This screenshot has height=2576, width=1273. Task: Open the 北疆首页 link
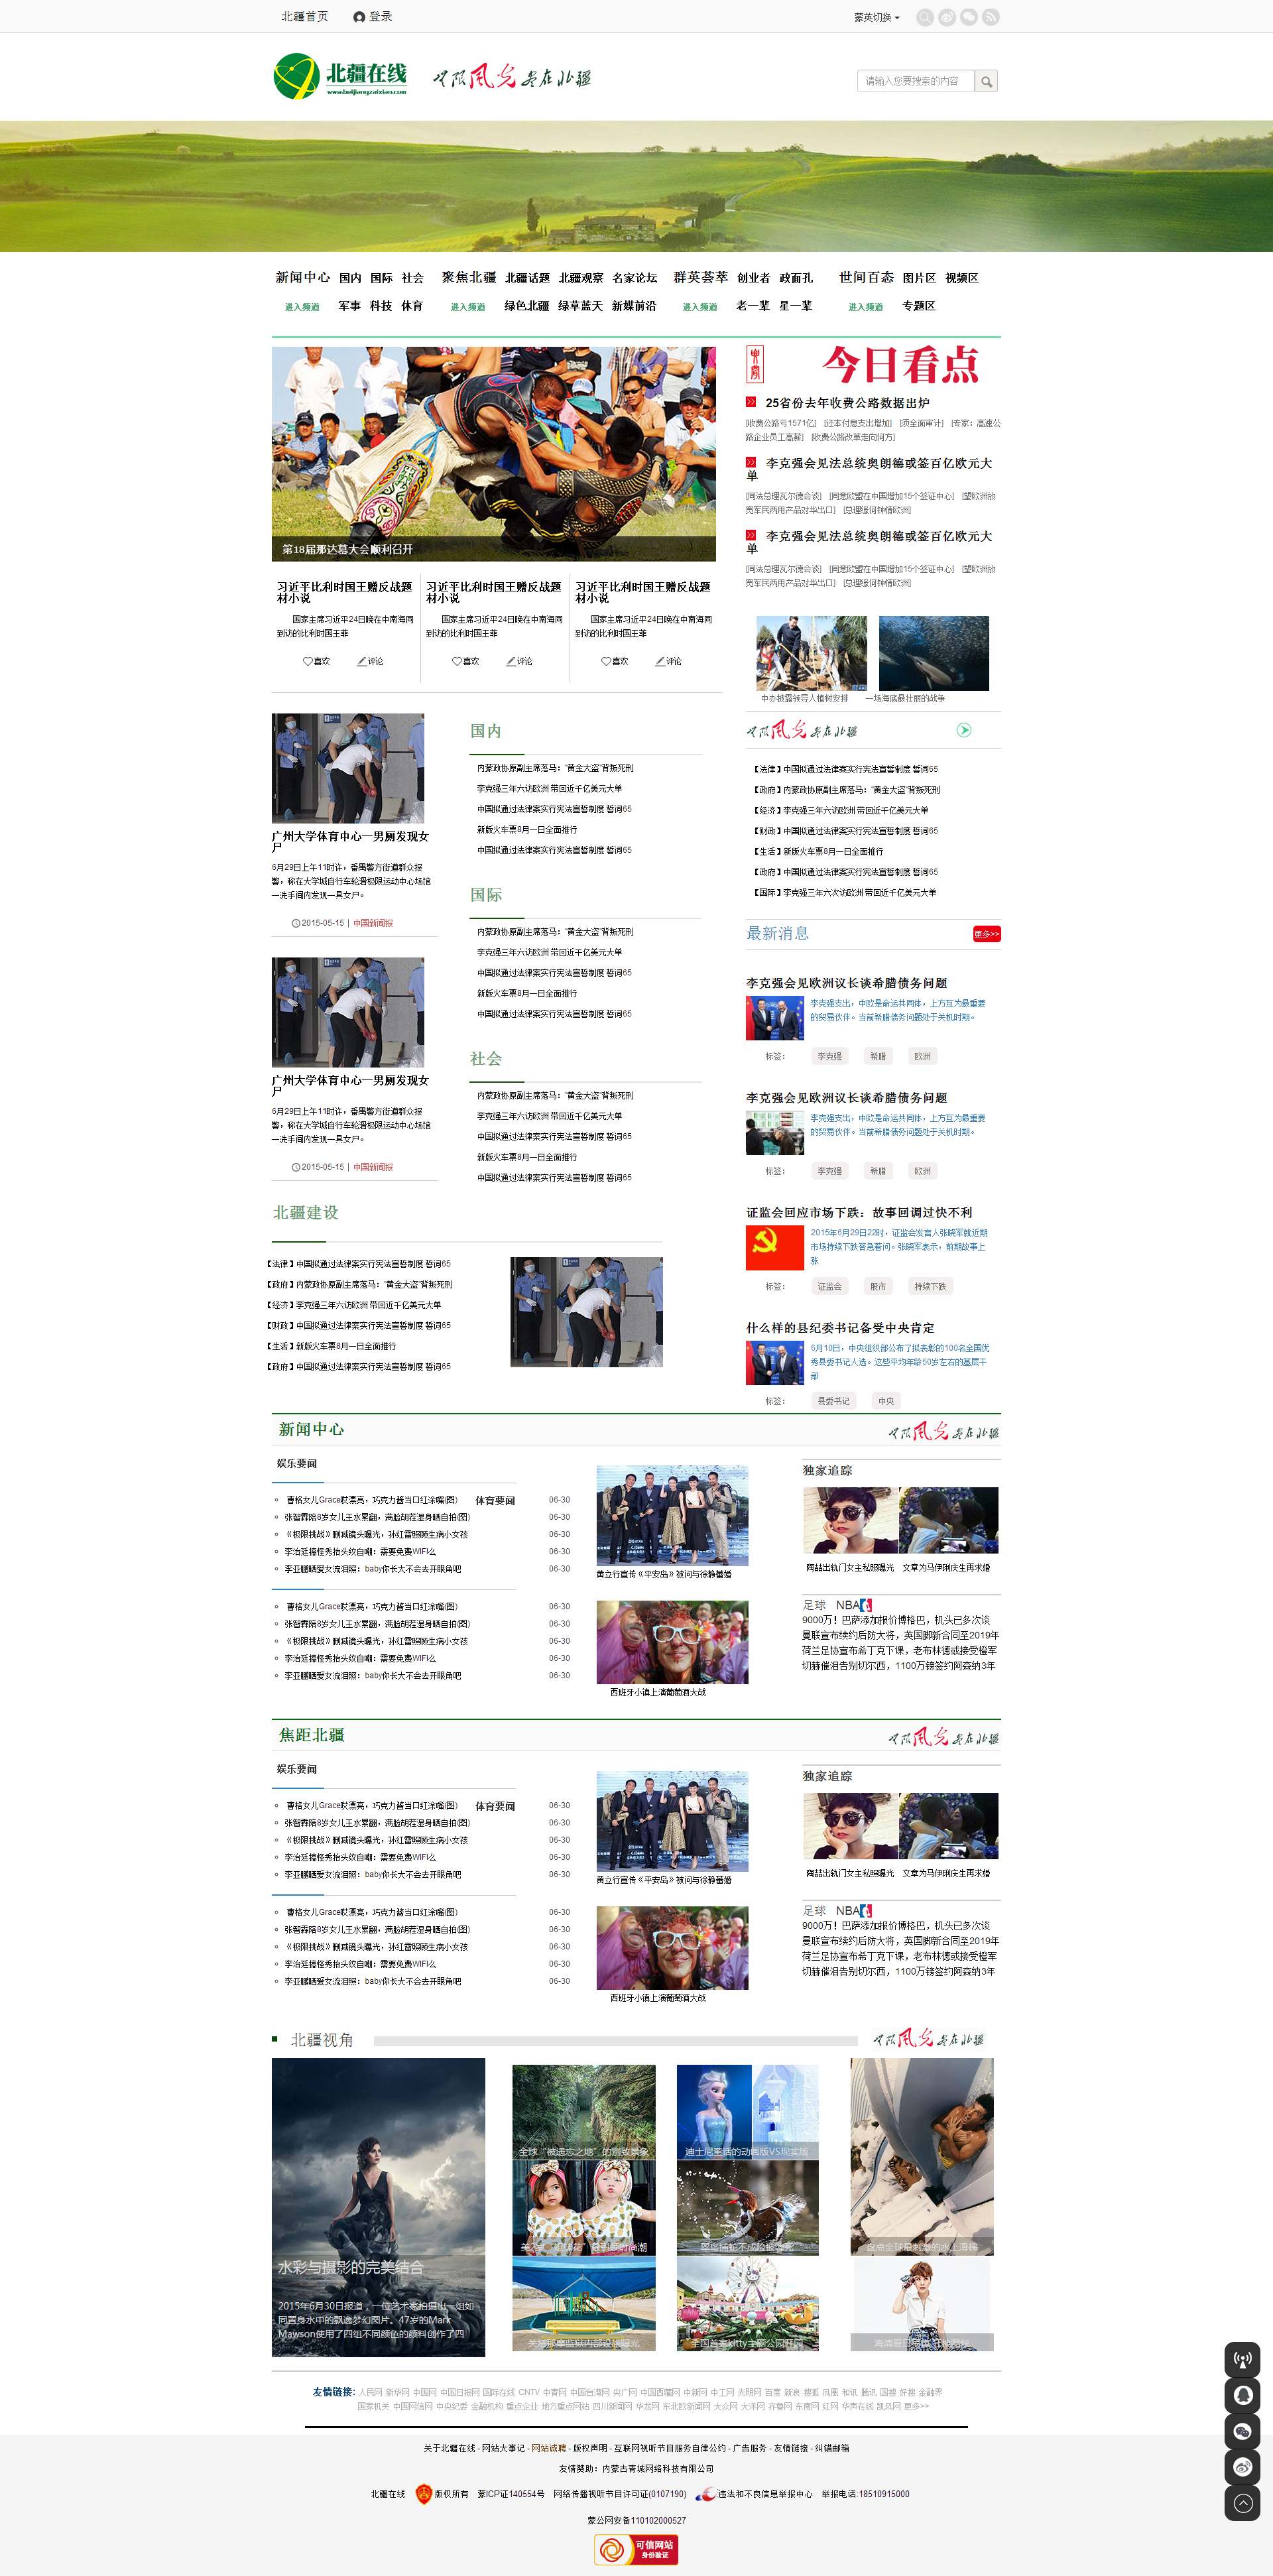(304, 17)
